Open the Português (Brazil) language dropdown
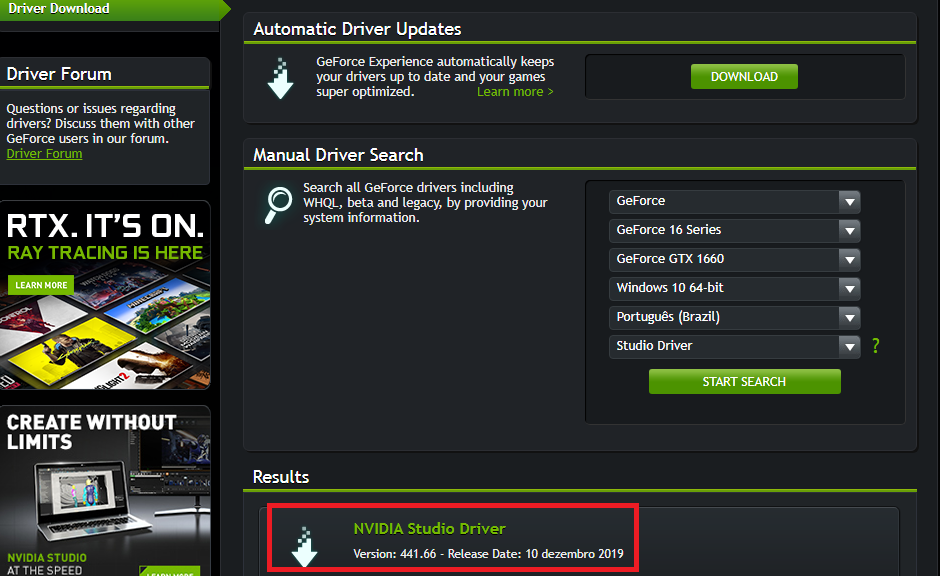 (x=734, y=317)
